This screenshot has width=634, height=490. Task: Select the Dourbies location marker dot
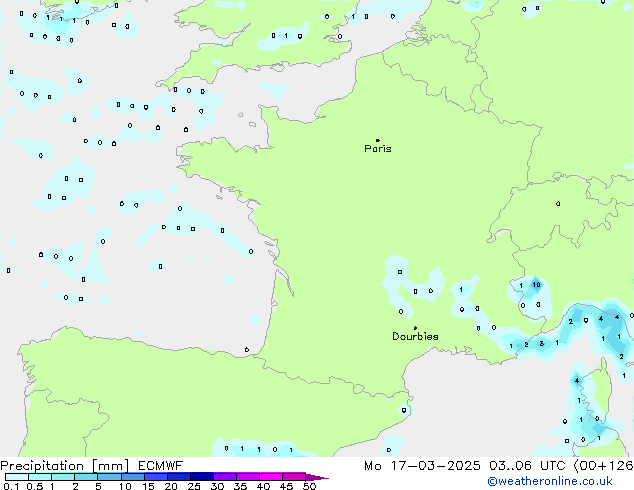[415, 328]
